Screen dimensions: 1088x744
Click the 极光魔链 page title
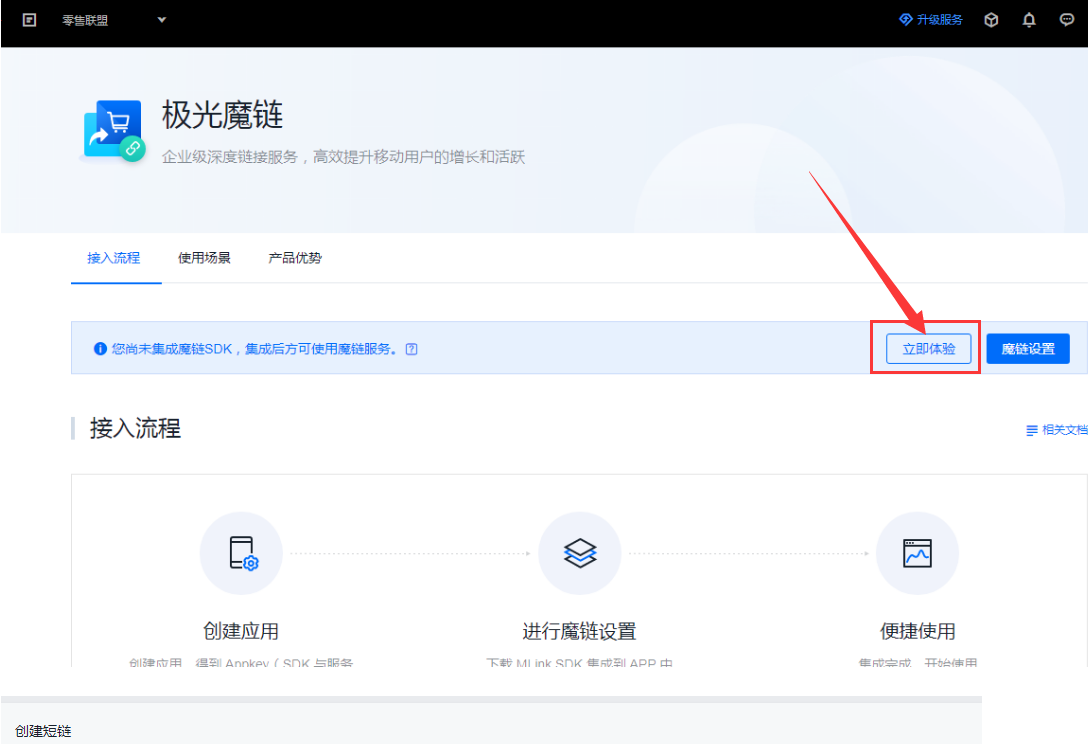(222, 115)
